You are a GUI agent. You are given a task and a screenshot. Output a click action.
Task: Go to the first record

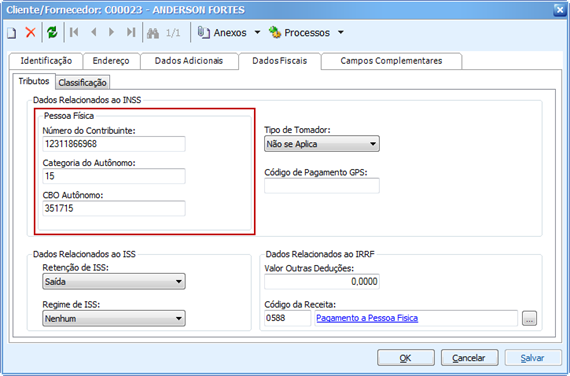point(74,32)
